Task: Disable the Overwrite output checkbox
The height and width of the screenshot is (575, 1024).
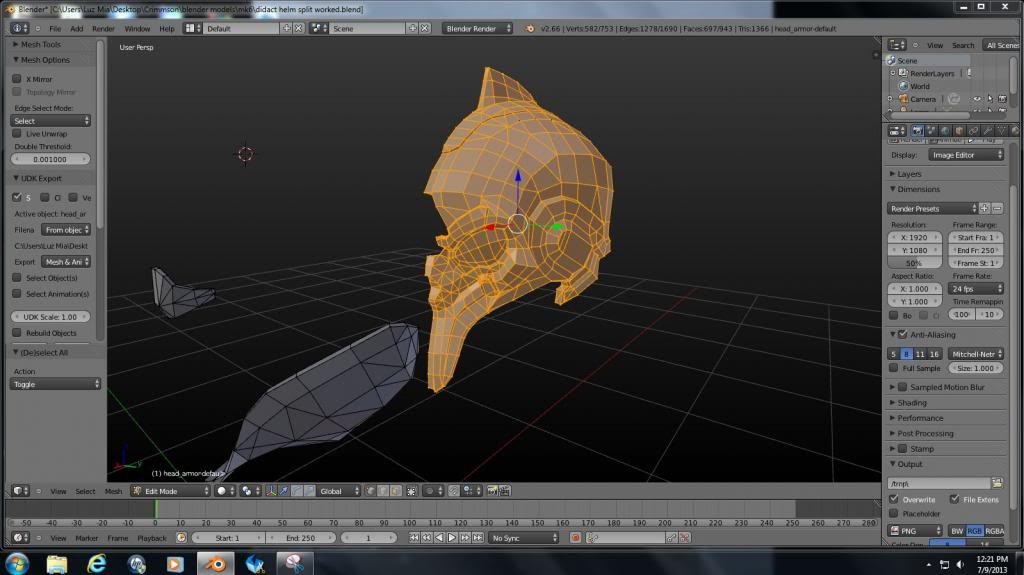Action: click(895, 499)
